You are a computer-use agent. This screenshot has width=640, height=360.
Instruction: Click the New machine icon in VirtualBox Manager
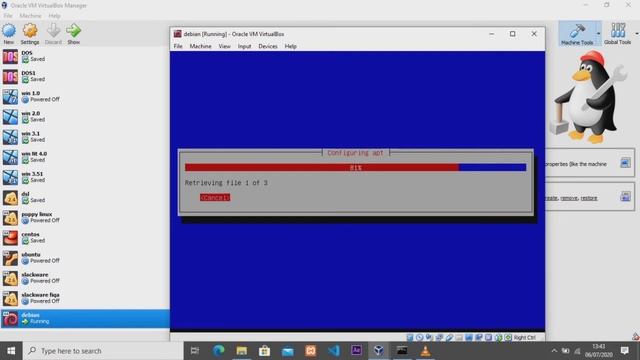click(9, 31)
